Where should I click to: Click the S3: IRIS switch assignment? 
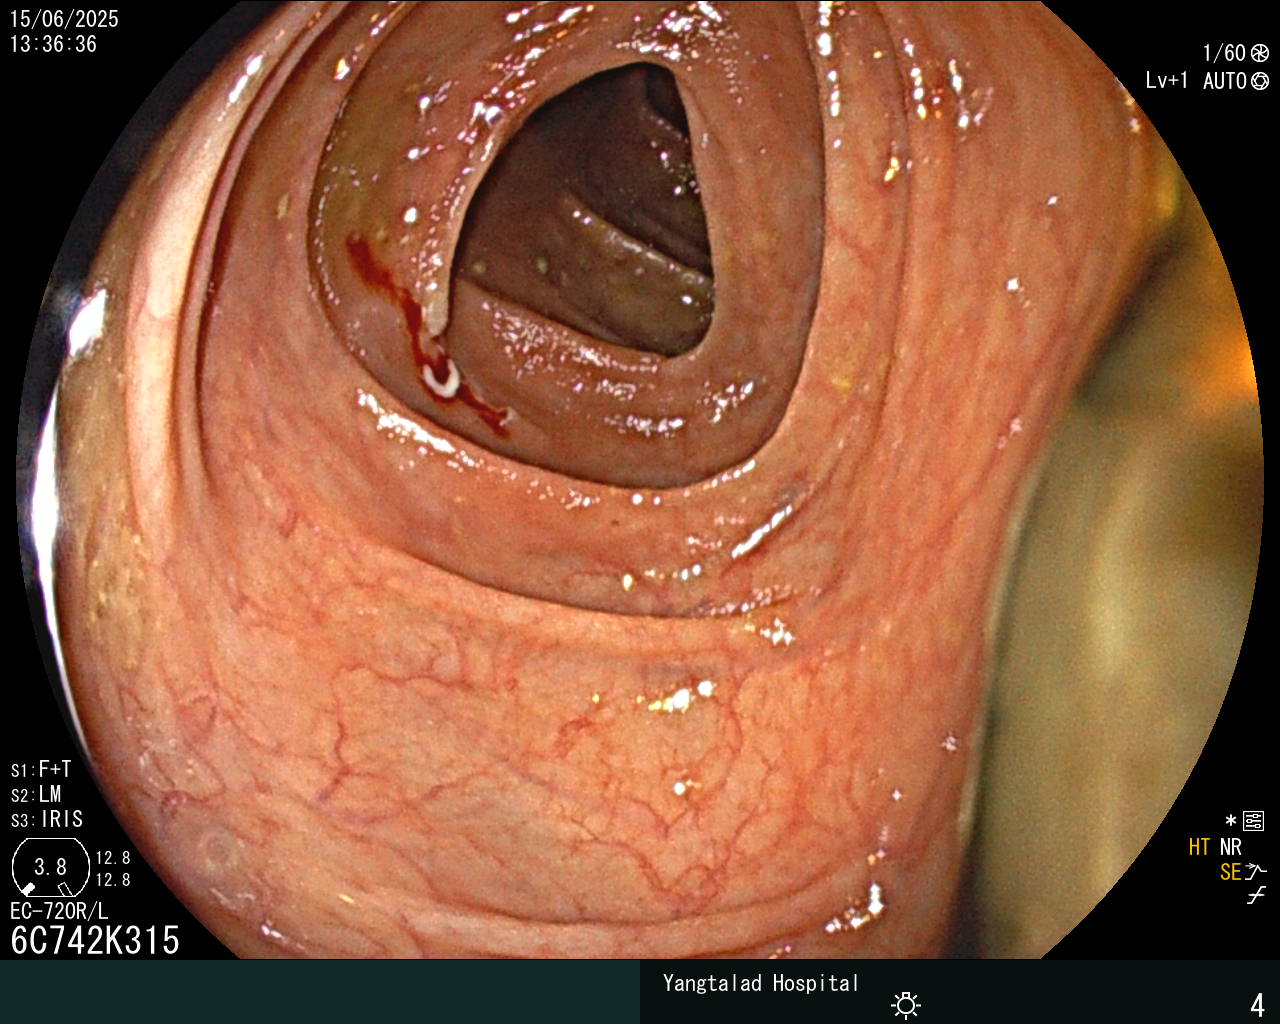point(47,820)
